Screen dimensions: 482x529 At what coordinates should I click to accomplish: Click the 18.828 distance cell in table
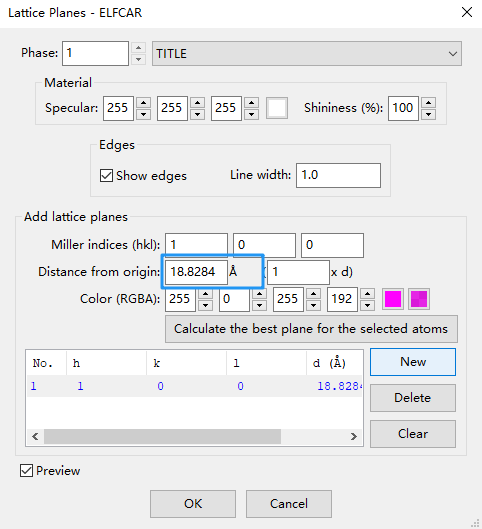point(339,386)
